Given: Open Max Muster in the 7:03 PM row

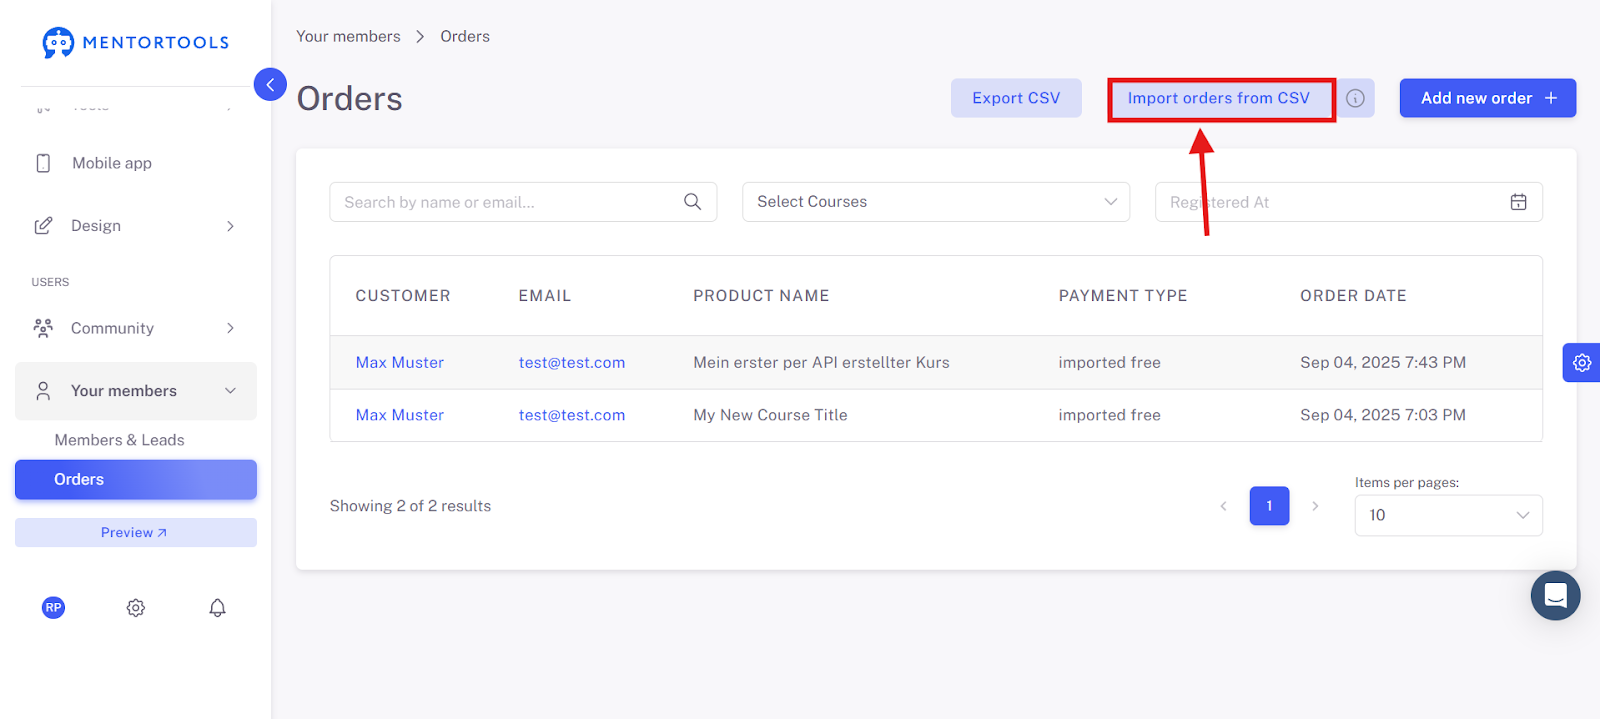Looking at the screenshot, I should [x=400, y=415].
